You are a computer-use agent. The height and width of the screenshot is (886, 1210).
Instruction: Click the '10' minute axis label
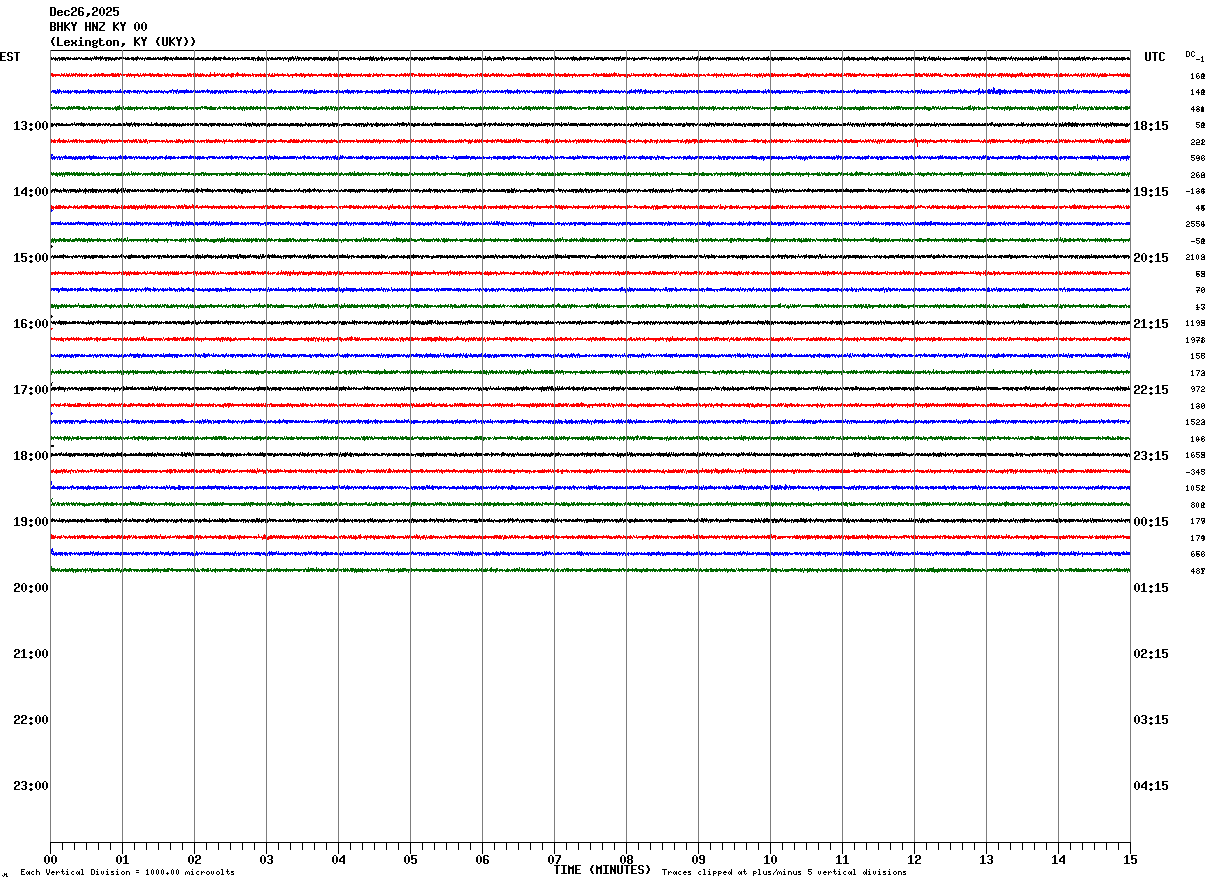point(770,860)
